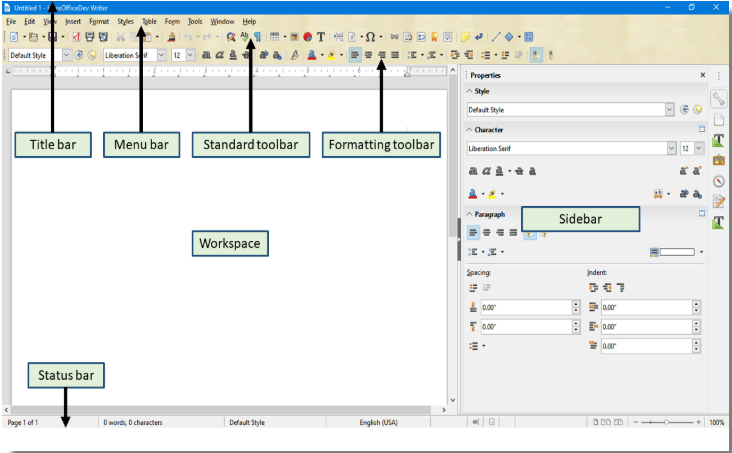The height and width of the screenshot is (453, 732).
Task: Open Special Character omega icon
Action: pyautogui.click(x=370, y=37)
